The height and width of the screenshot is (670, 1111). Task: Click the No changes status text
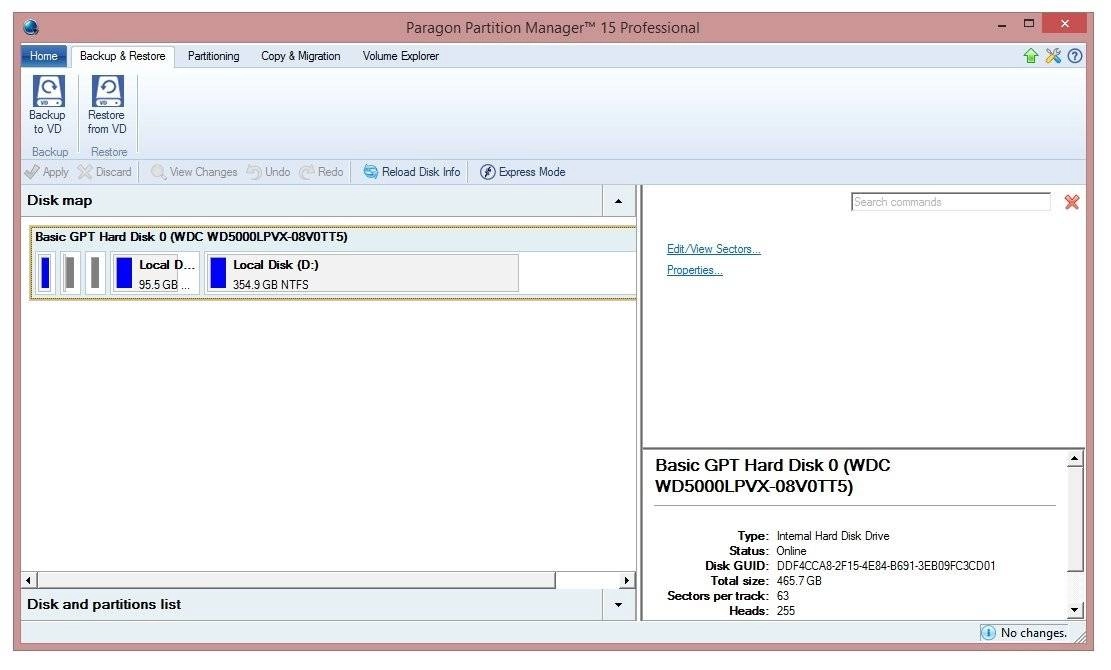1034,633
